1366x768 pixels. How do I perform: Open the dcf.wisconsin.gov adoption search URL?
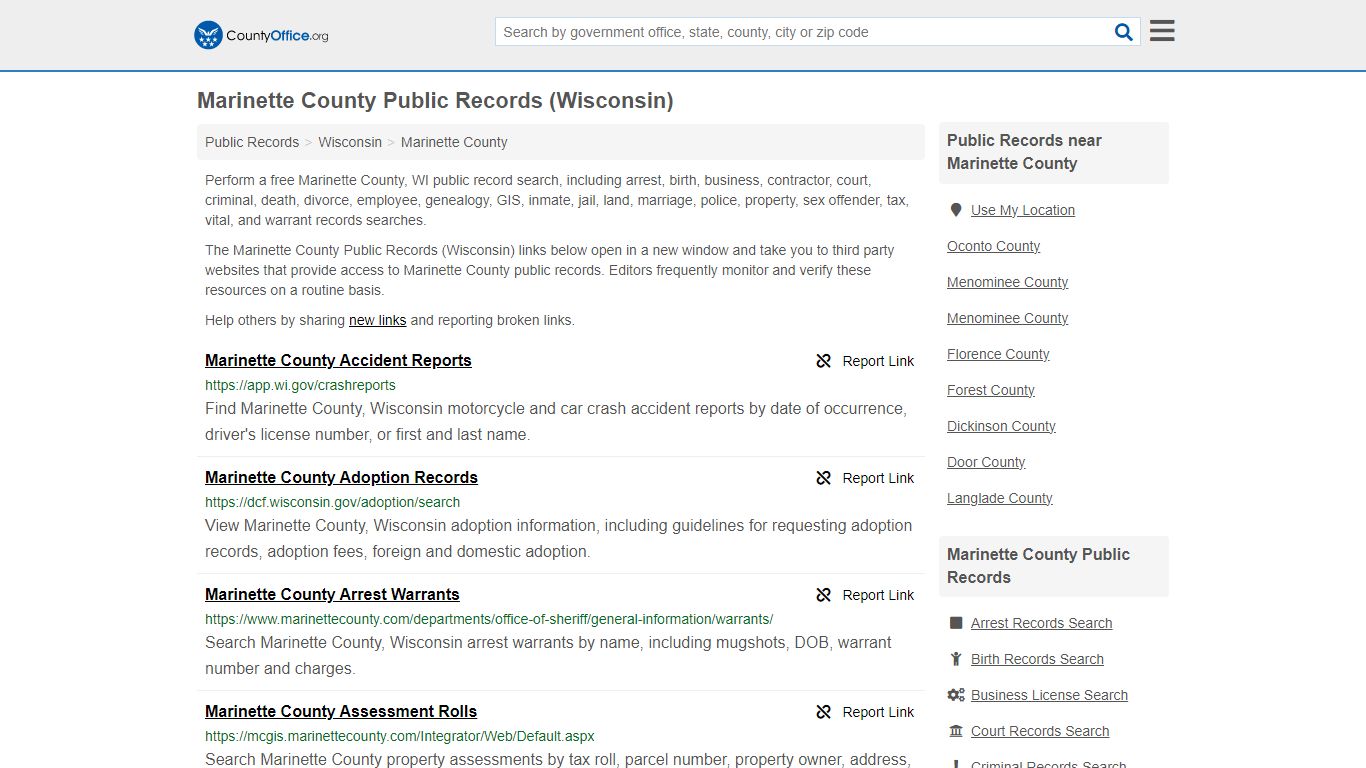[x=332, y=502]
